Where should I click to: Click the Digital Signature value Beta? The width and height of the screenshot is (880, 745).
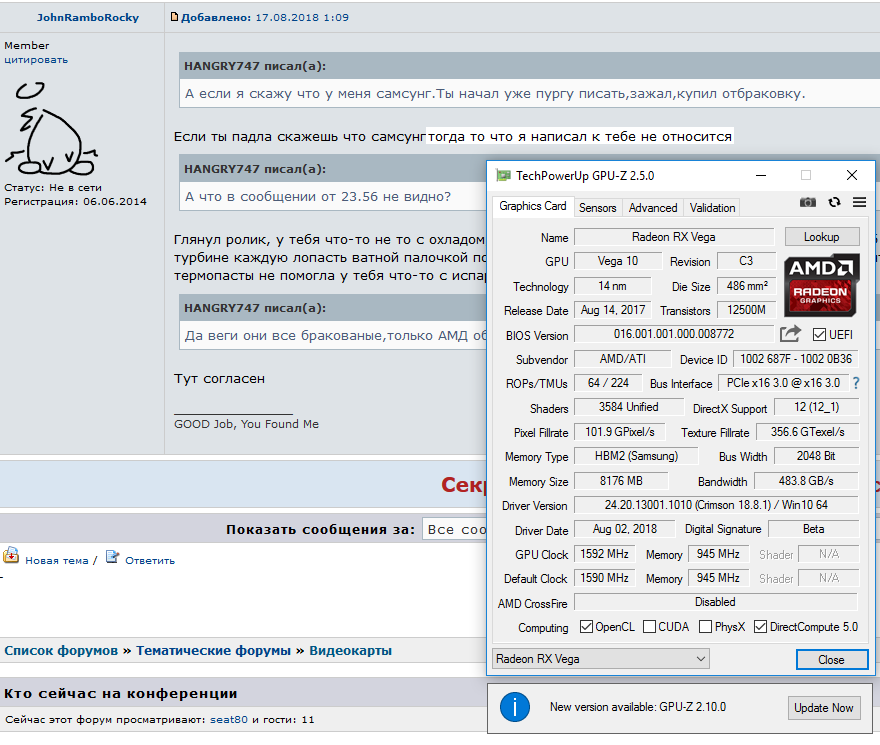pyautogui.click(x=814, y=529)
